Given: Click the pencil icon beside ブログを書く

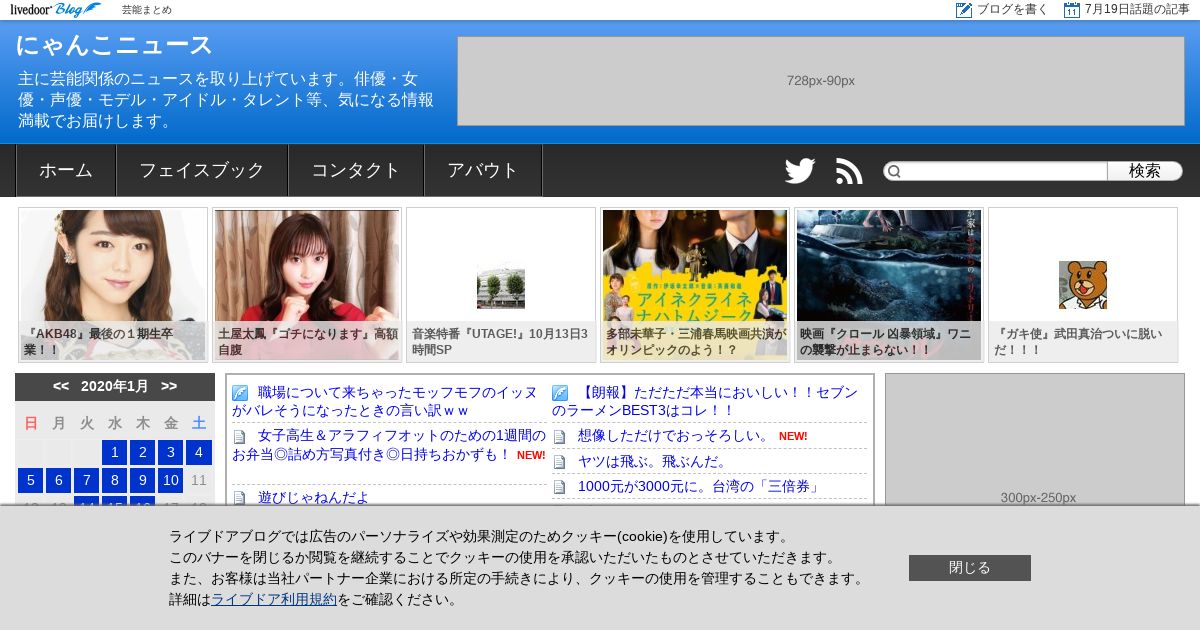Looking at the screenshot, I should [964, 10].
